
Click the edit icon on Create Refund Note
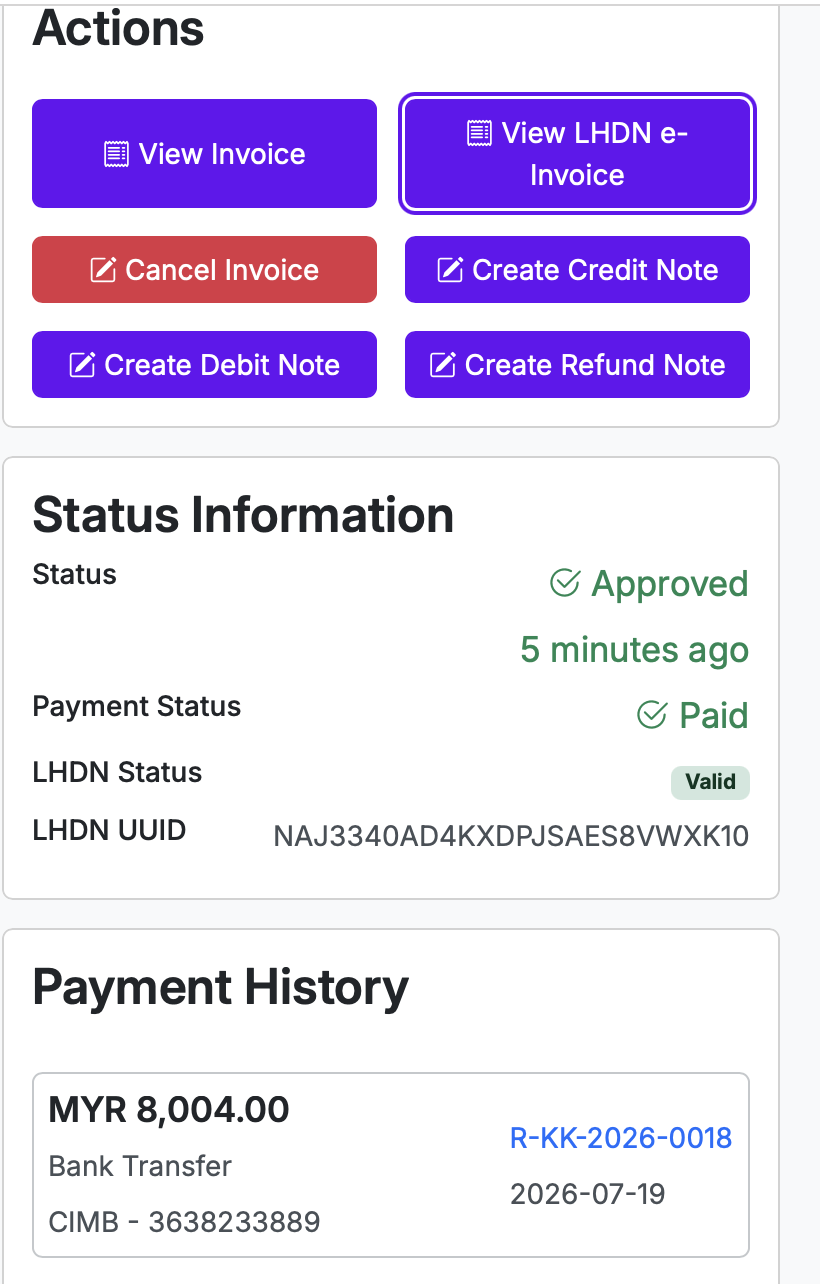click(x=442, y=365)
